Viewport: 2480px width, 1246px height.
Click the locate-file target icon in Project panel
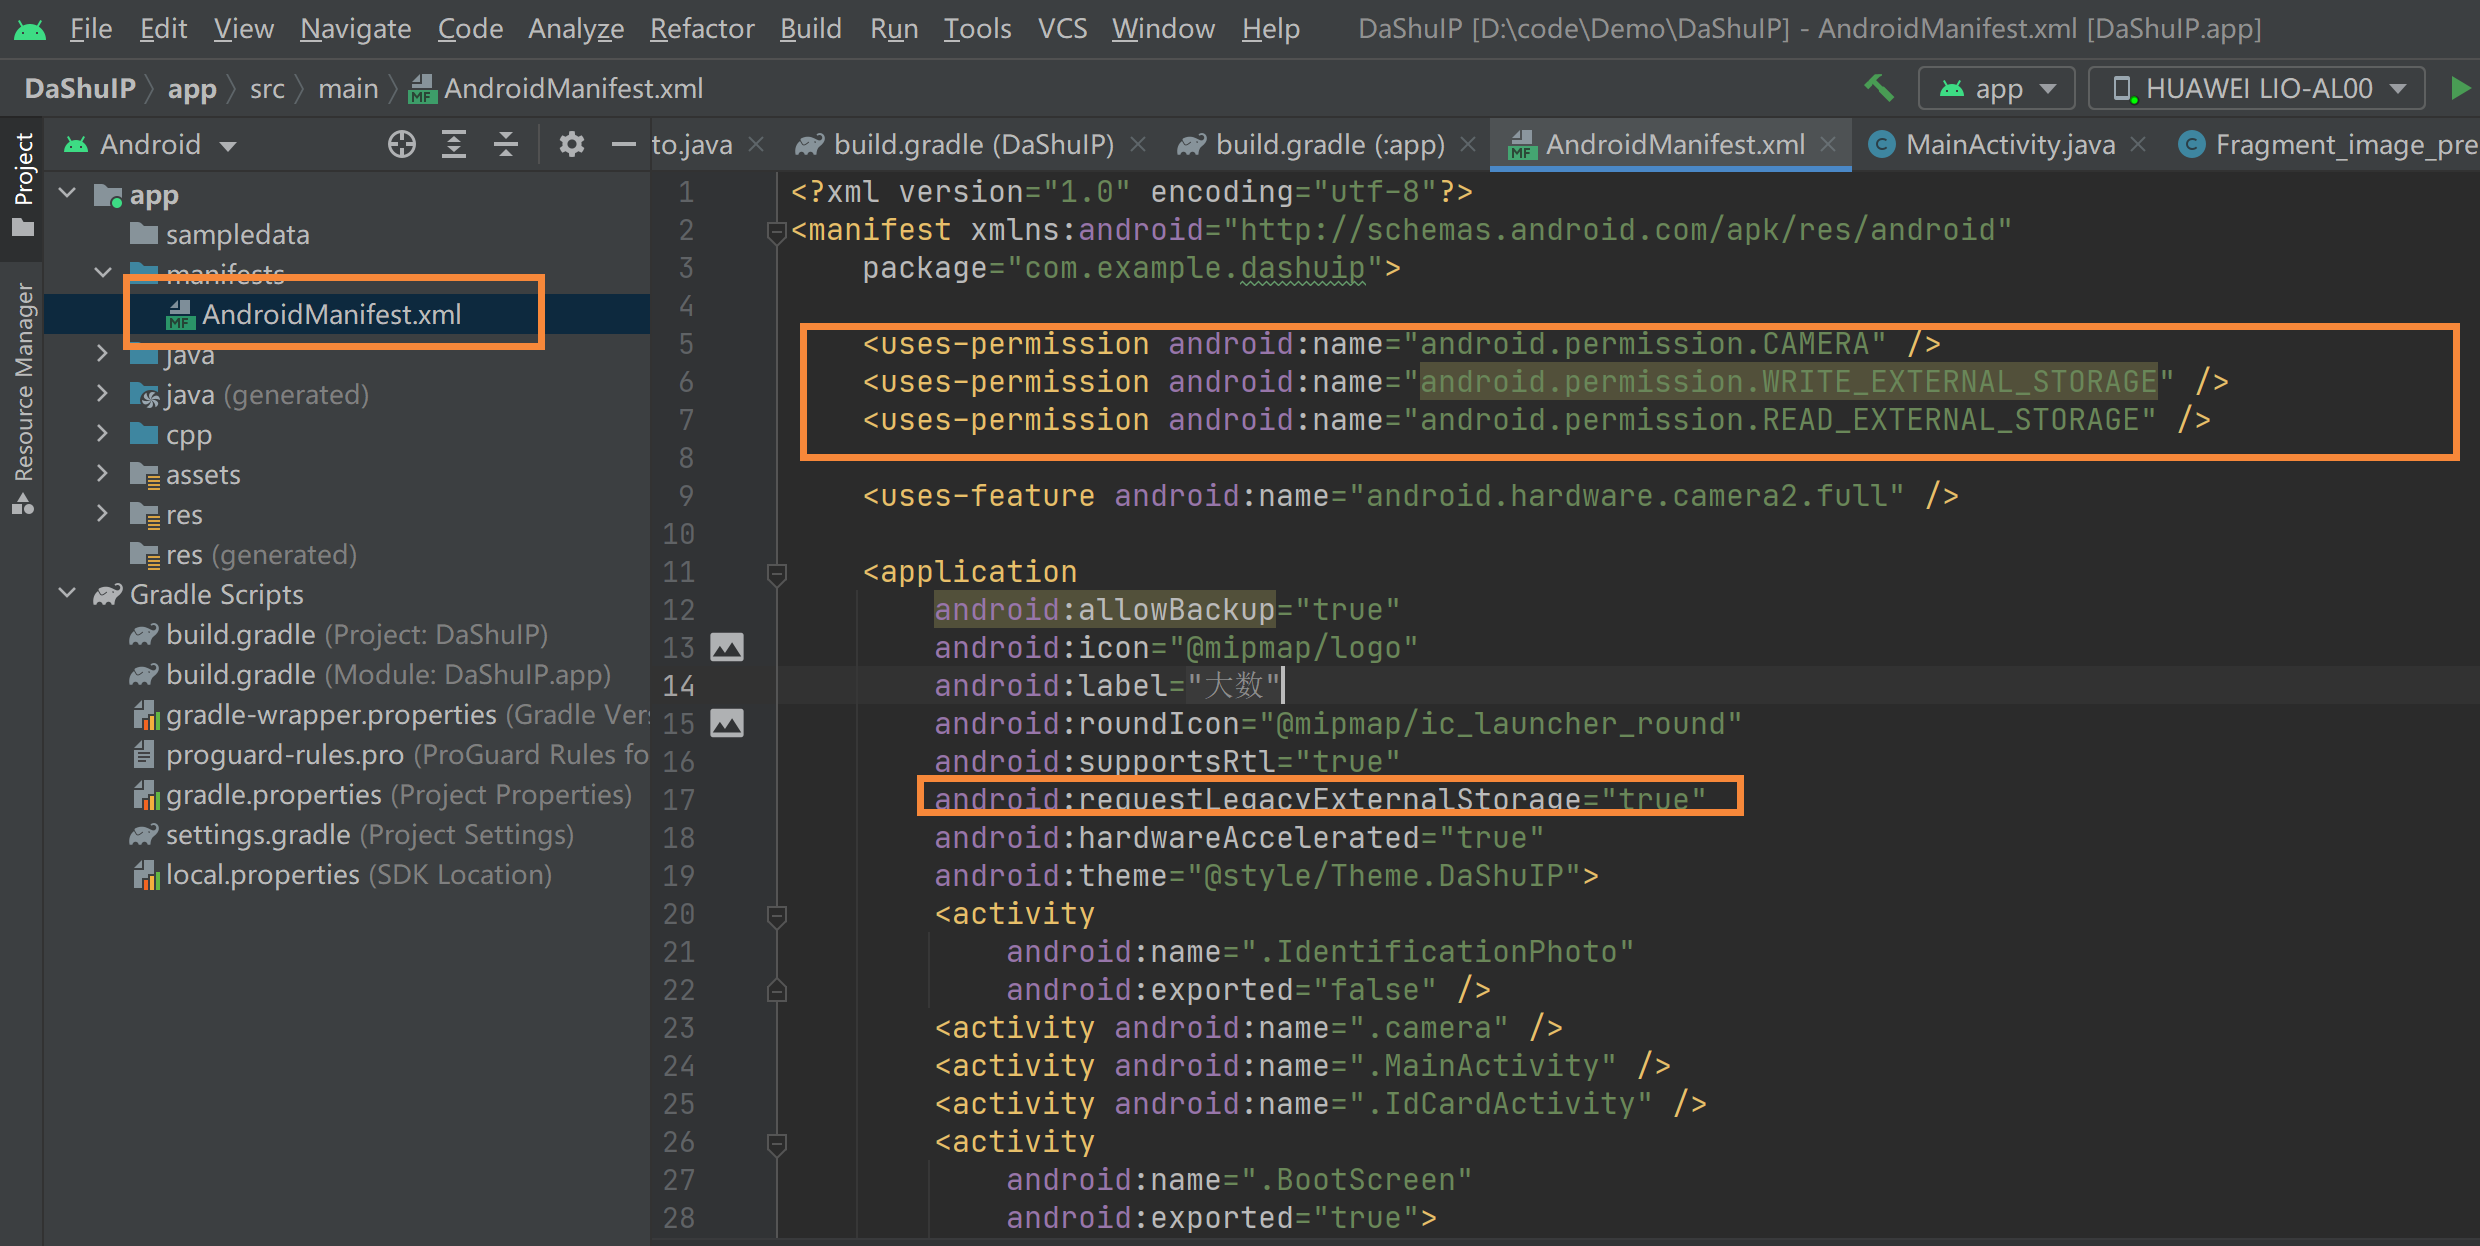pos(401,145)
